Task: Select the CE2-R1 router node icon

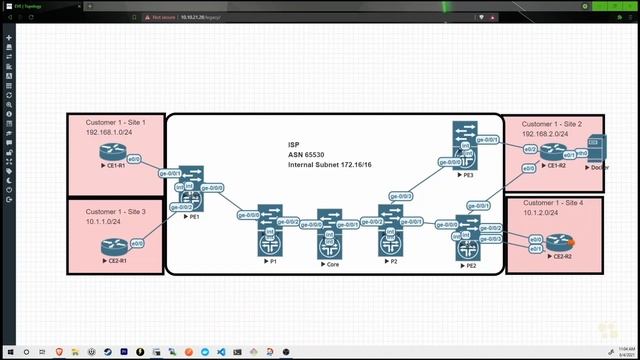Action: (x=114, y=247)
